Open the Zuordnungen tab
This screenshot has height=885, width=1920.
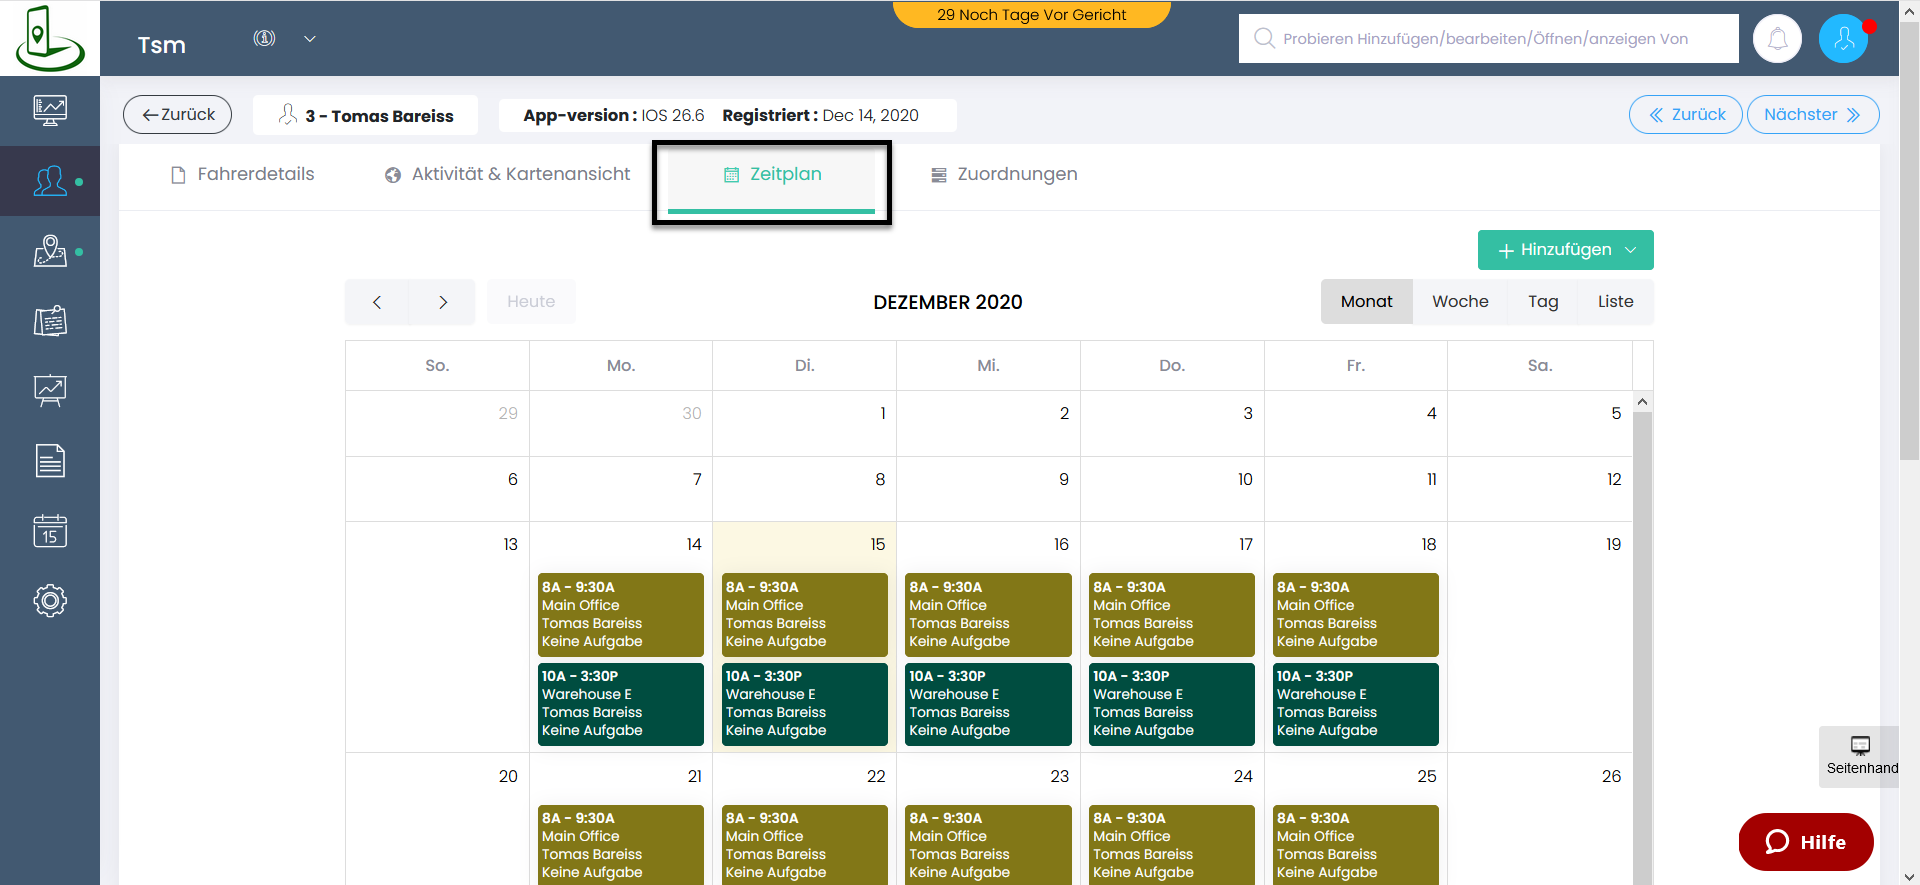pos(1004,175)
